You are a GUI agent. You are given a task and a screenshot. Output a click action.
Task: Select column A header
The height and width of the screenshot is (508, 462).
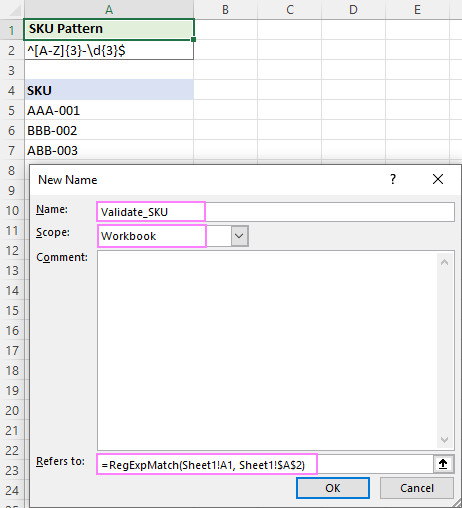(109, 9)
